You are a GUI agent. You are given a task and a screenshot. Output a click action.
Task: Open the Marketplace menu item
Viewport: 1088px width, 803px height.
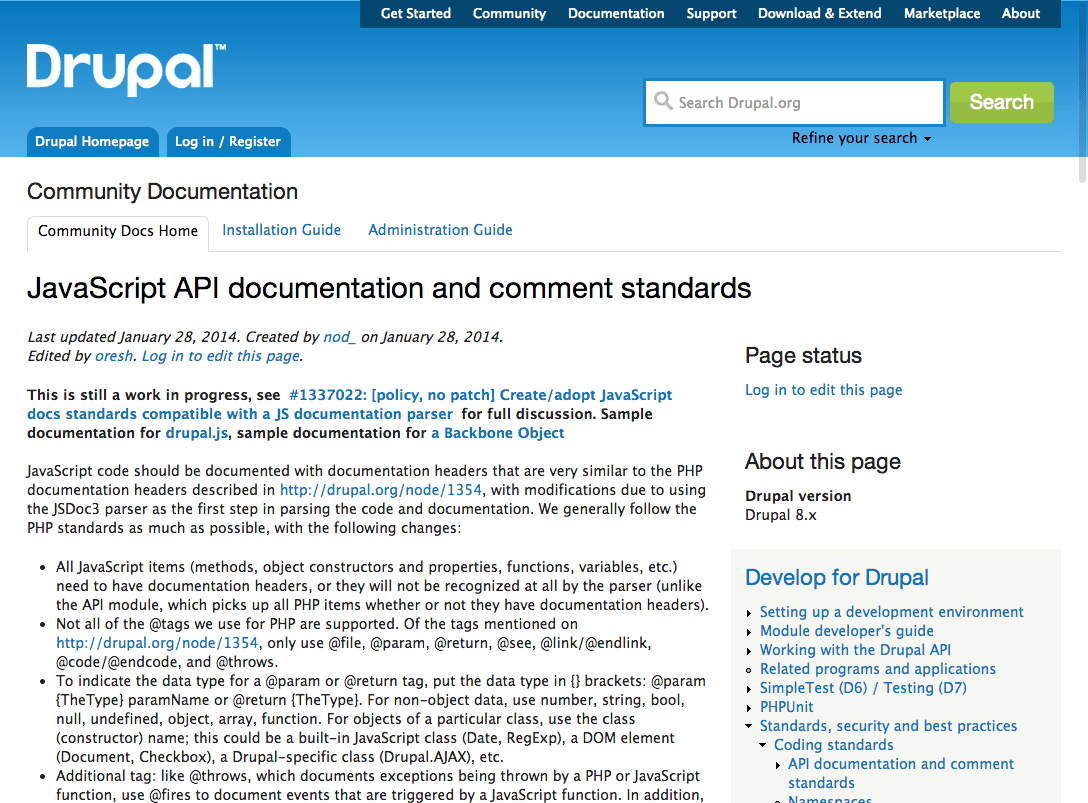[941, 14]
